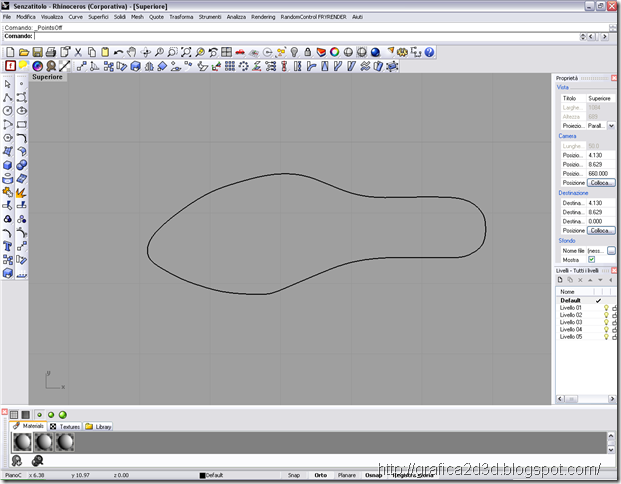The height and width of the screenshot is (484, 621).
Task: Click the large green preview sphere
Action: click(63, 415)
